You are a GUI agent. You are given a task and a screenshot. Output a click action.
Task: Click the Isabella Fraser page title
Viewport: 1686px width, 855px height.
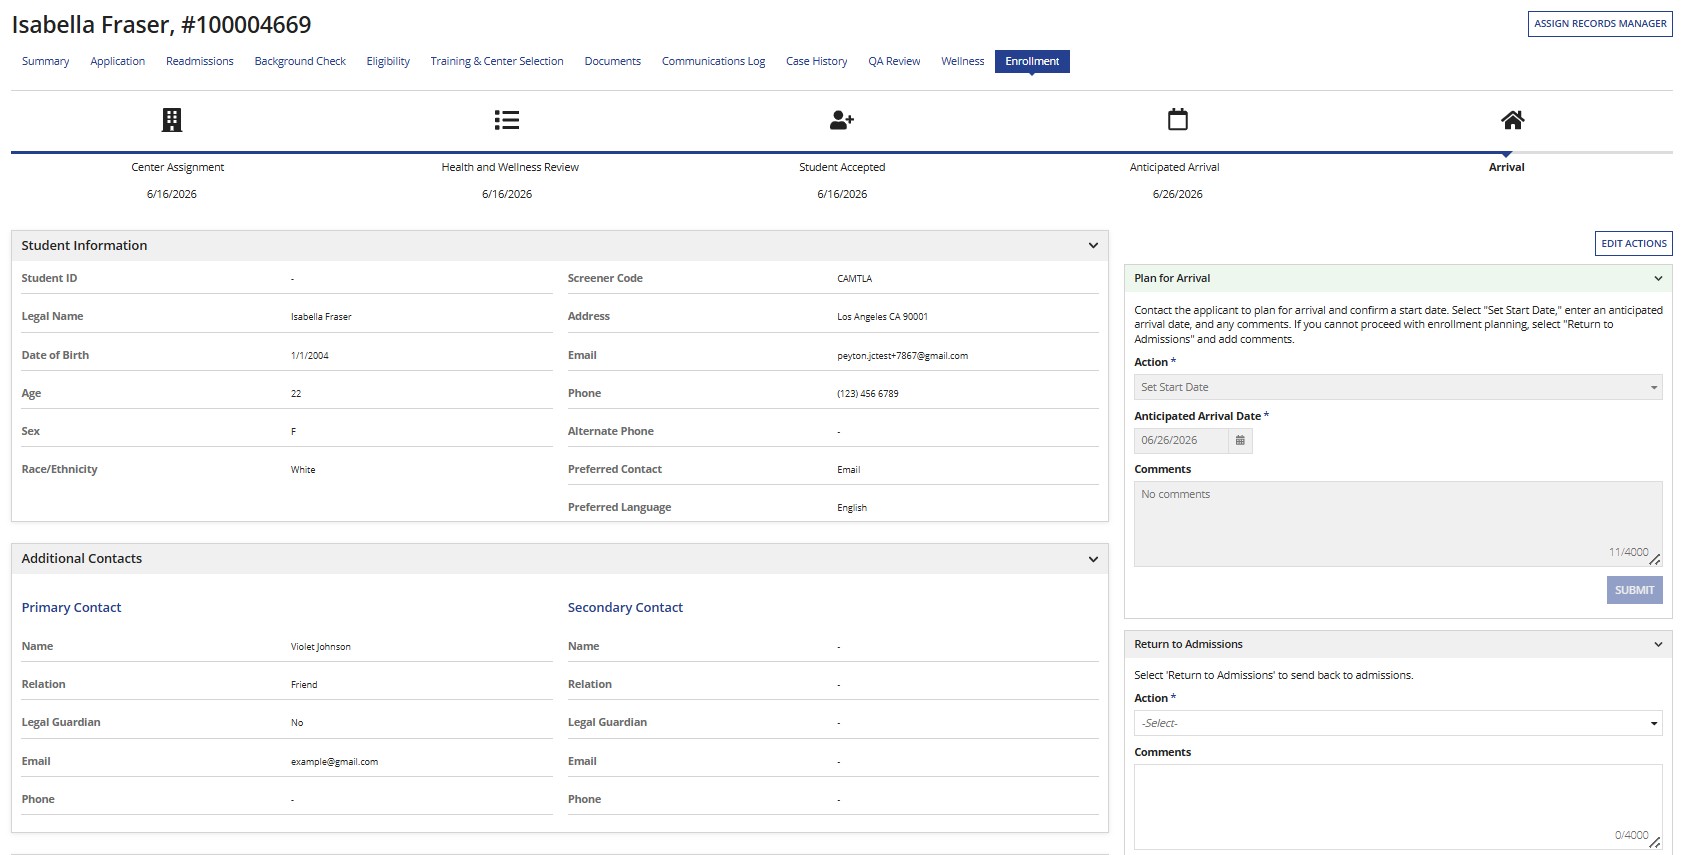[x=161, y=24]
